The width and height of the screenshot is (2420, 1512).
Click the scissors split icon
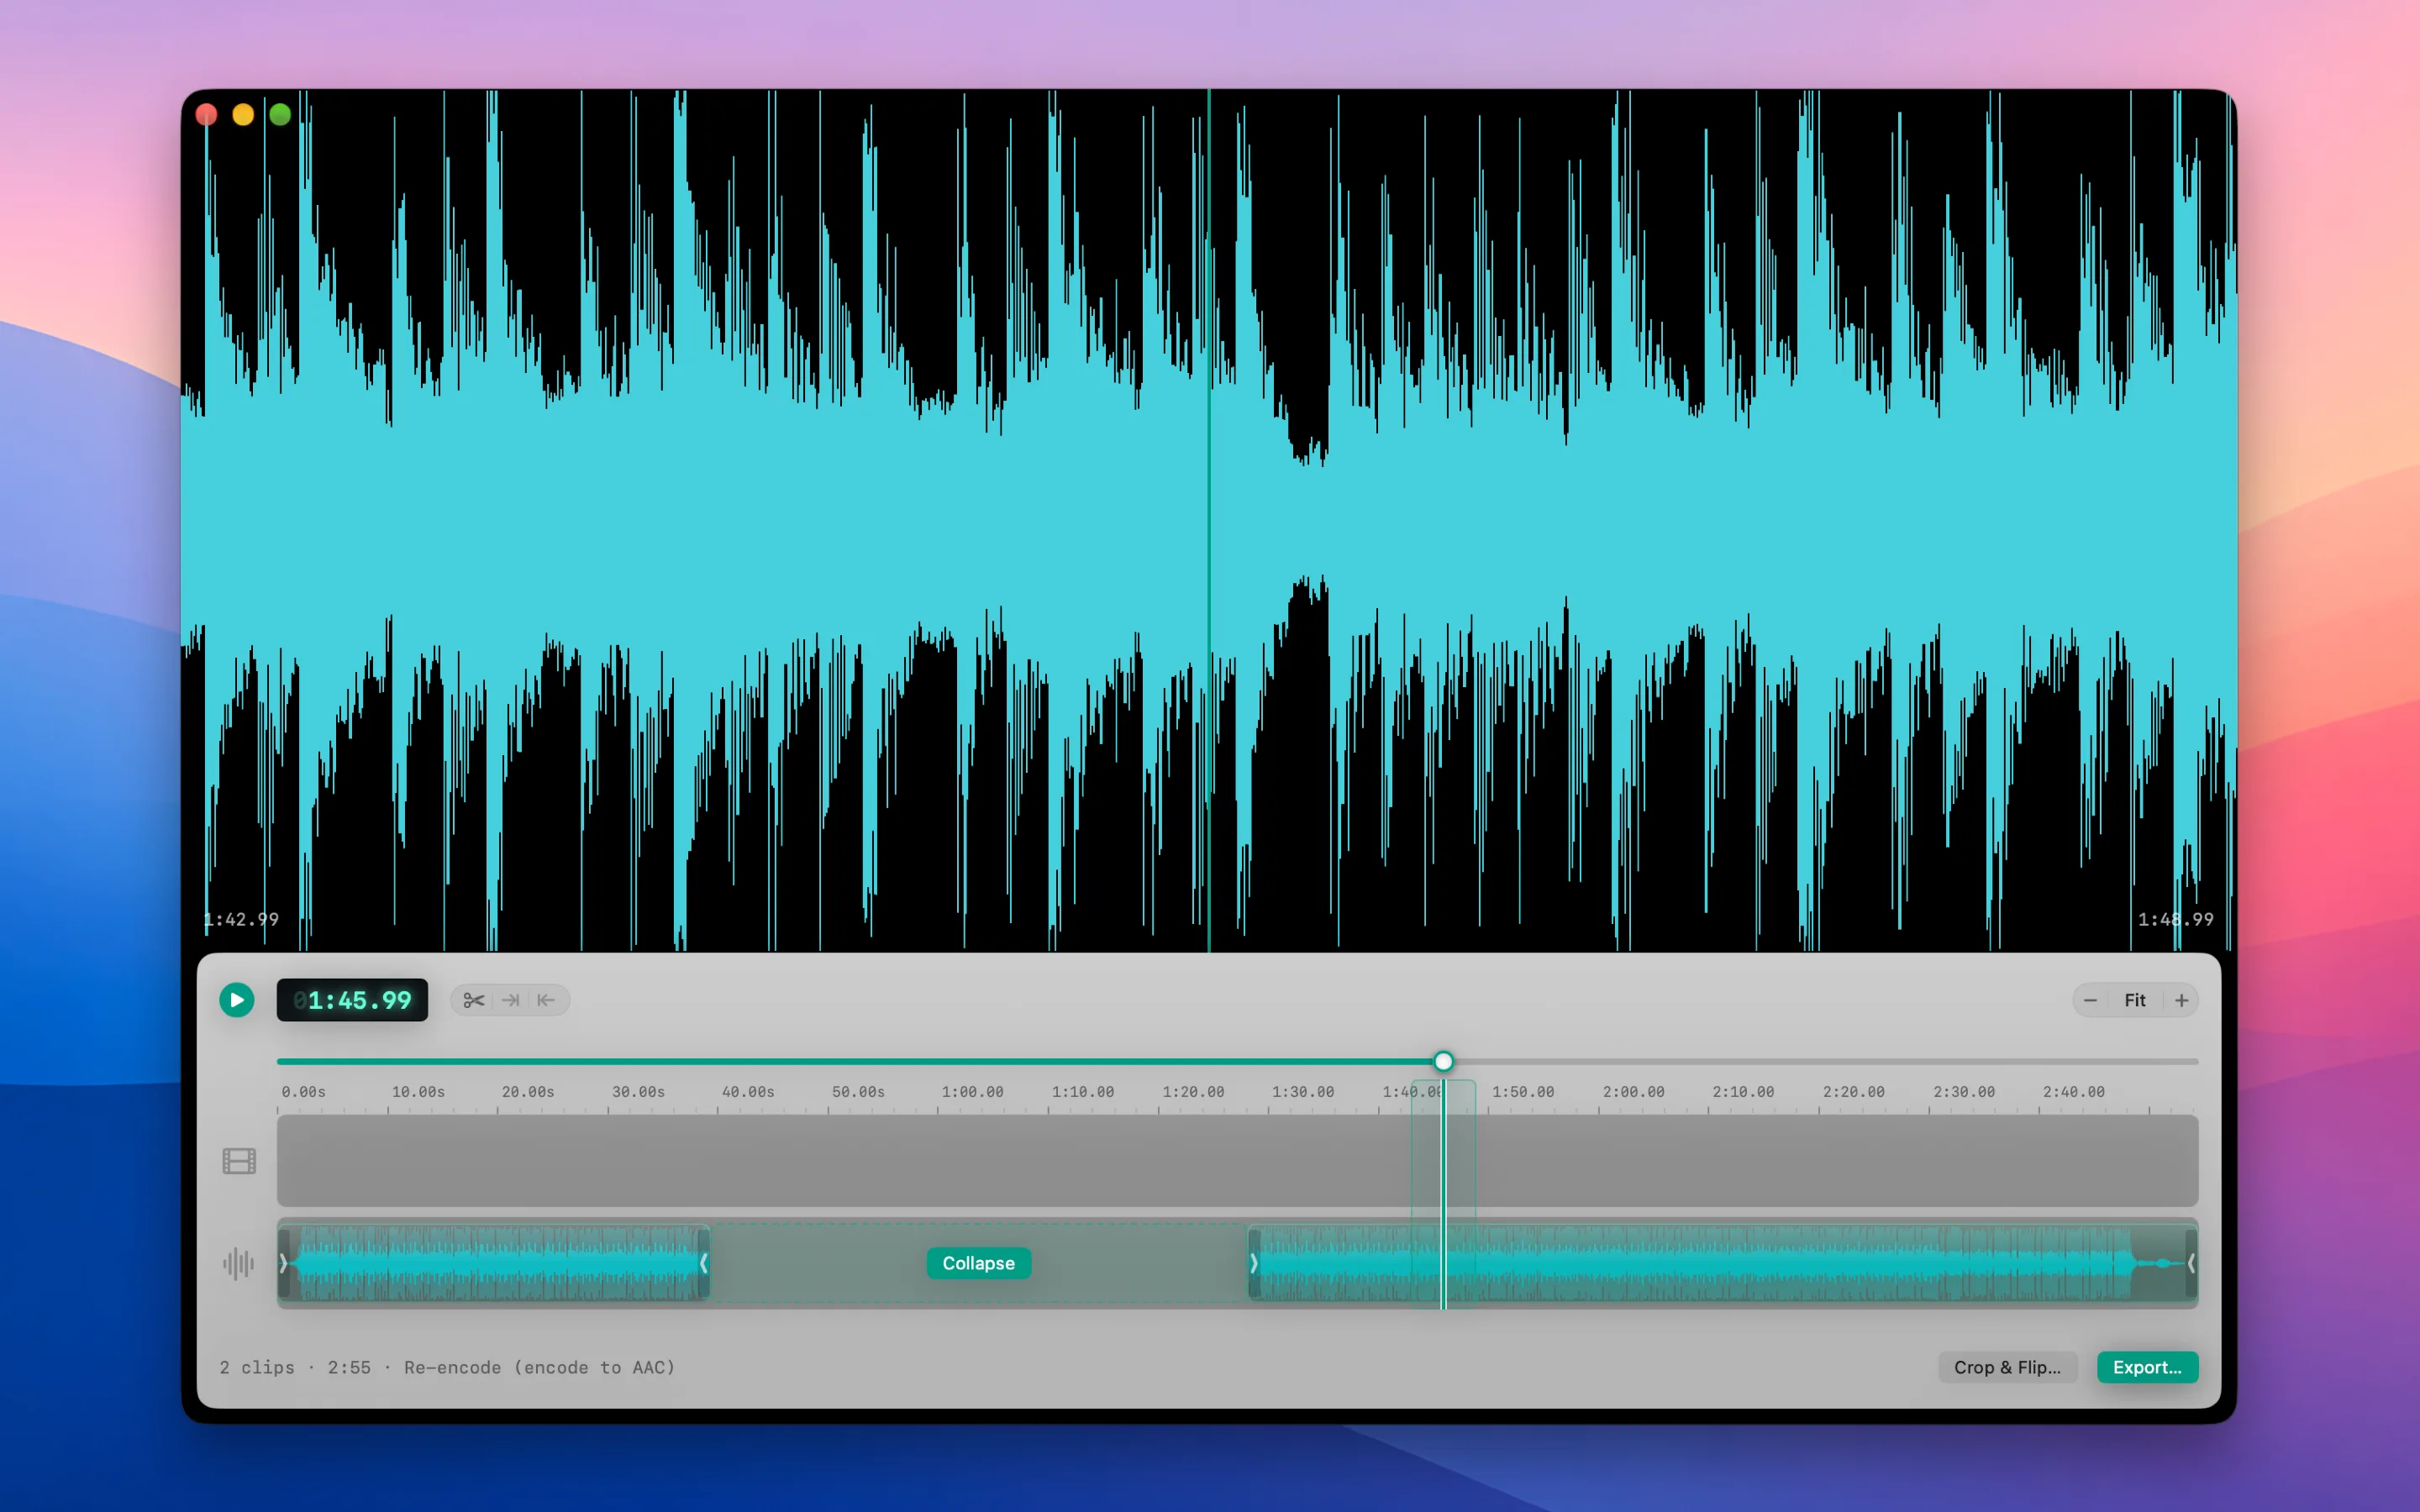click(474, 1000)
